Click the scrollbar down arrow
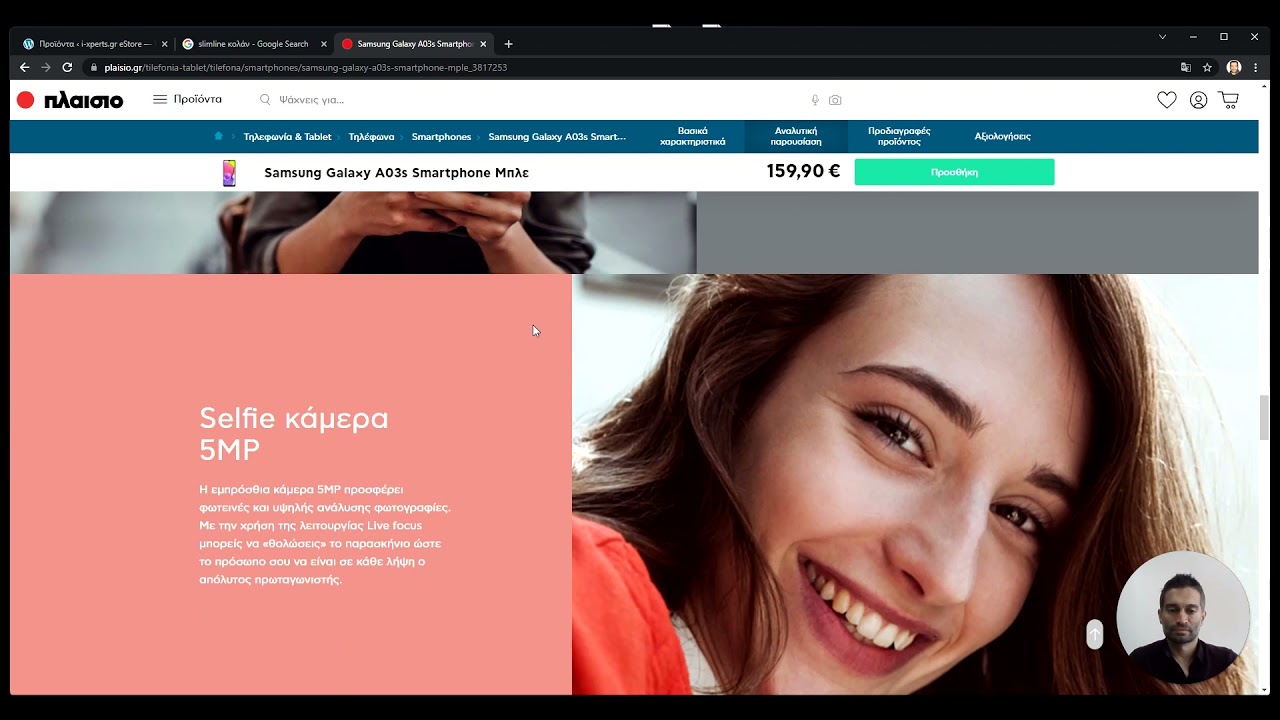Screen dimensions: 1280x720 point(1264,689)
